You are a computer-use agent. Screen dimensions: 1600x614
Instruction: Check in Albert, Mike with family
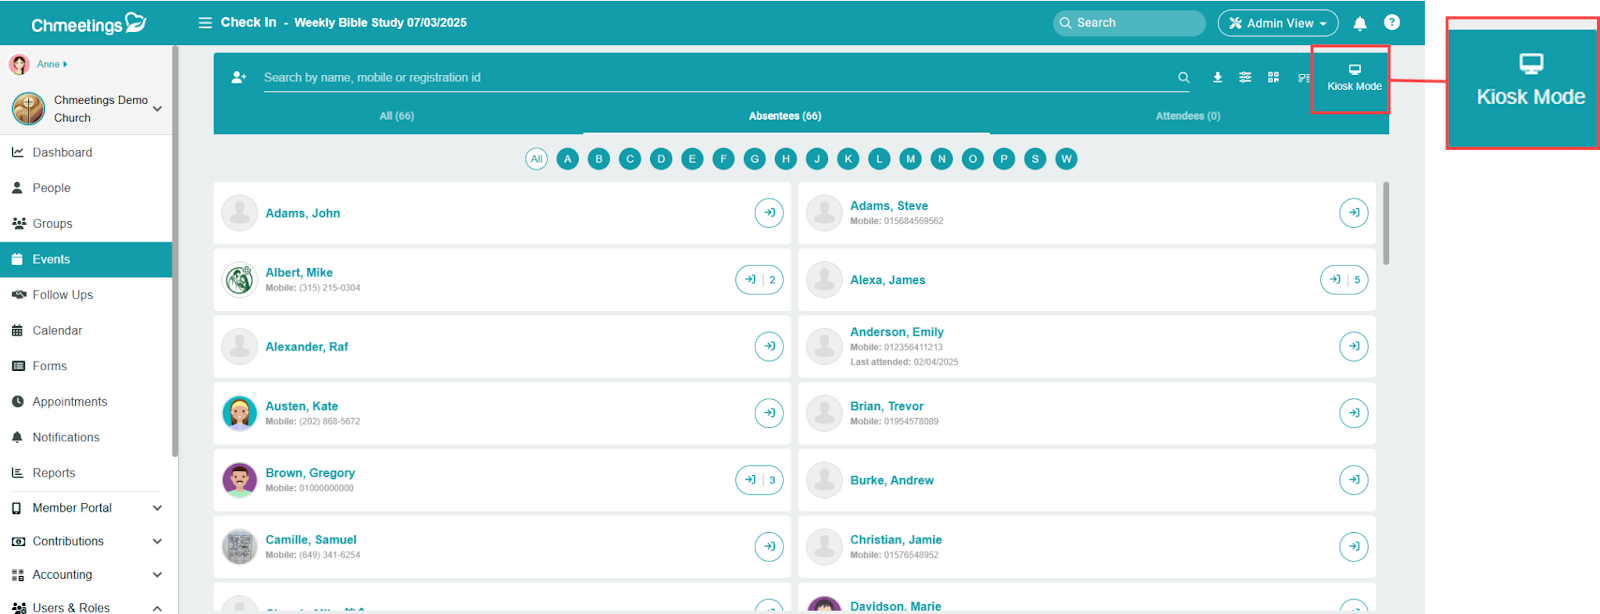pos(759,280)
